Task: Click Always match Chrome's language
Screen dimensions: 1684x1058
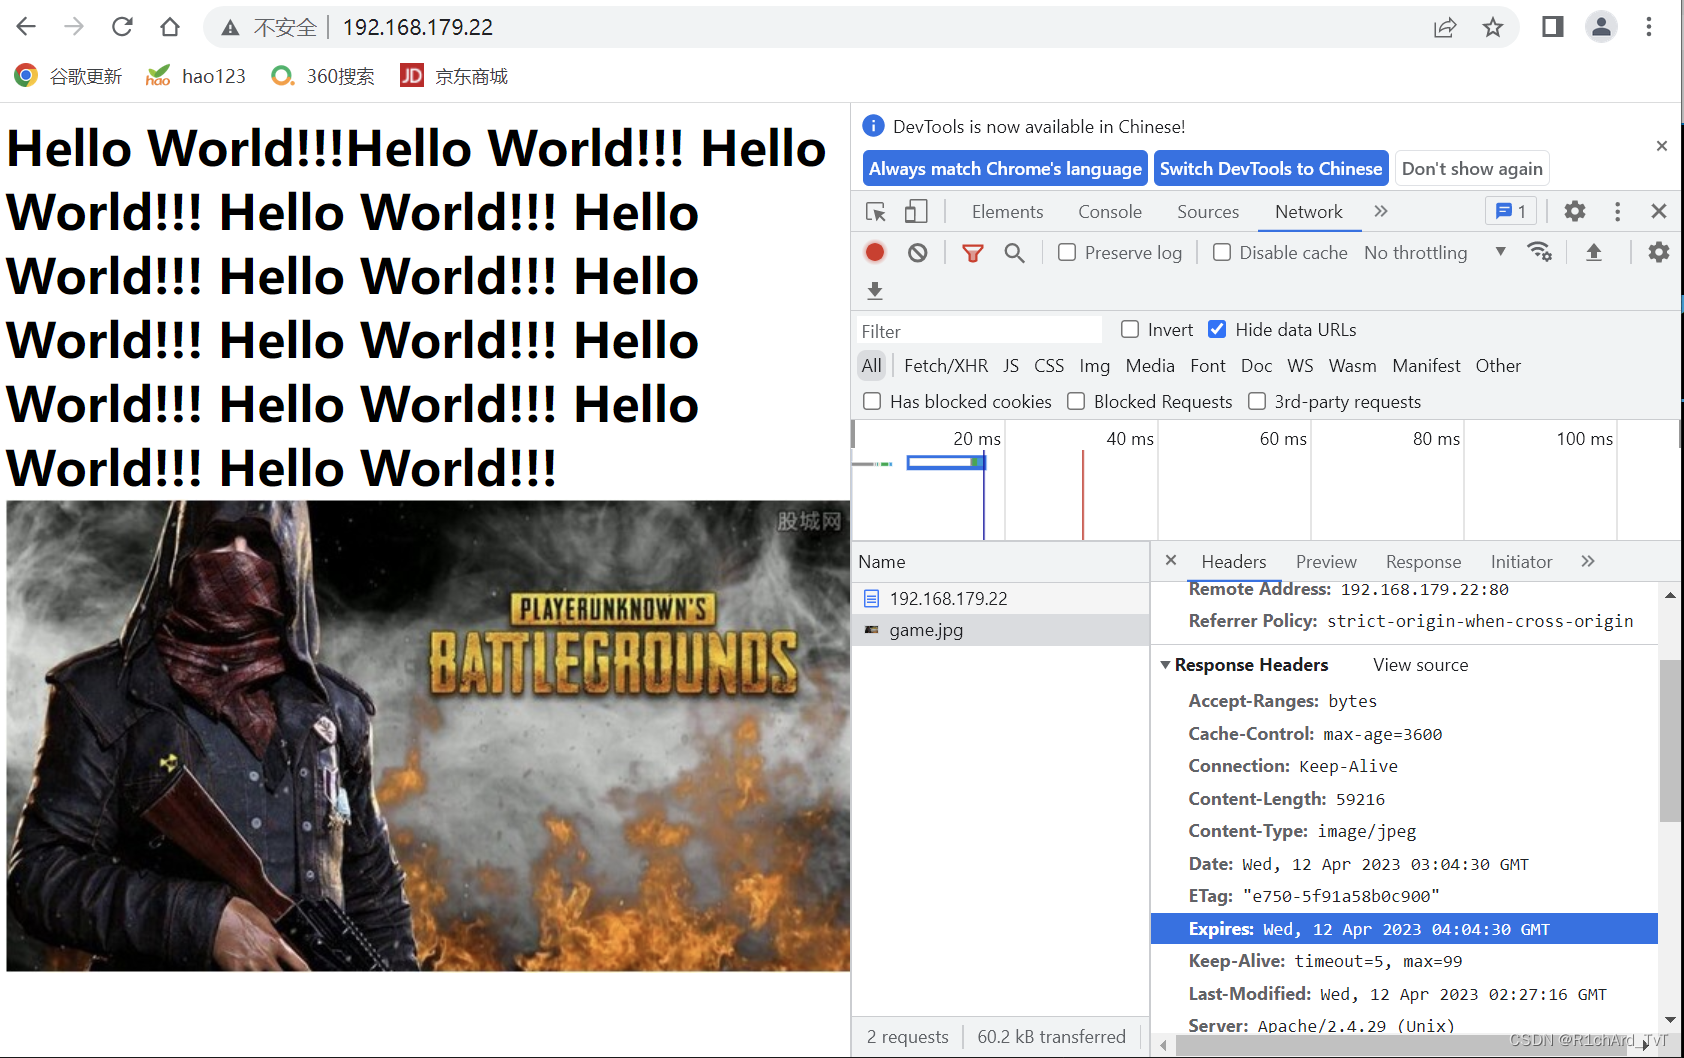Action: [1005, 169]
